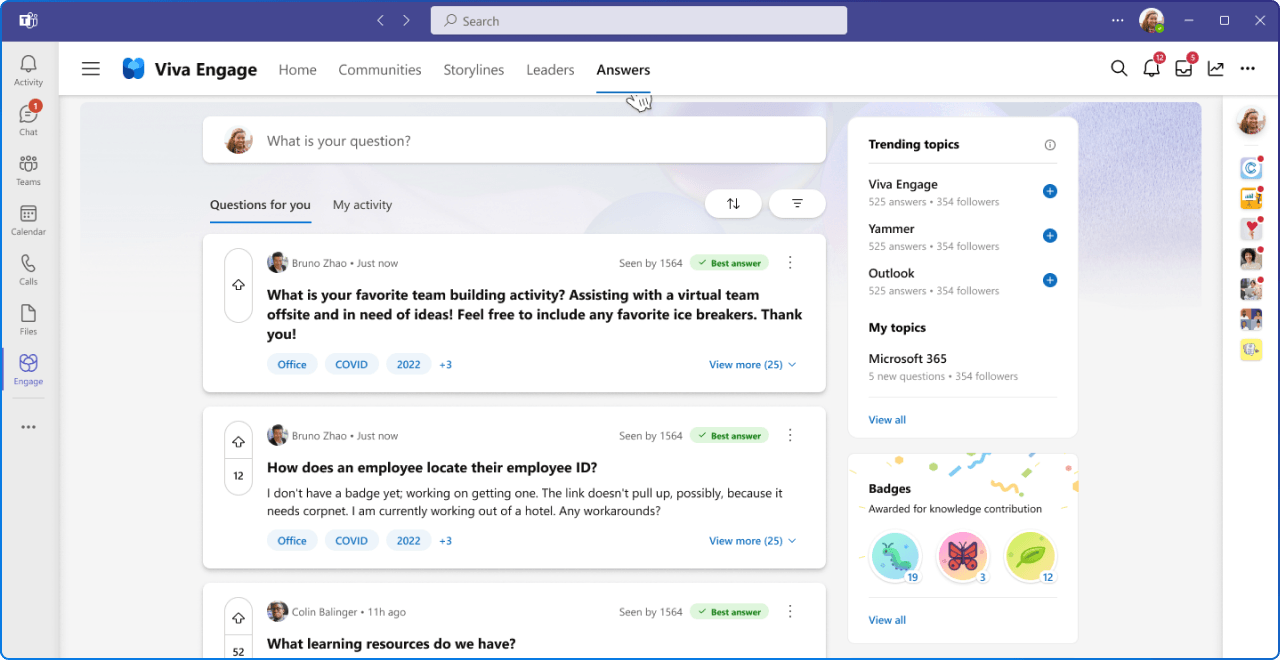Open Calls in the Teams sidebar
The height and width of the screenshot is (660, 1280).
pyautogui.click(x=28, y=269)
